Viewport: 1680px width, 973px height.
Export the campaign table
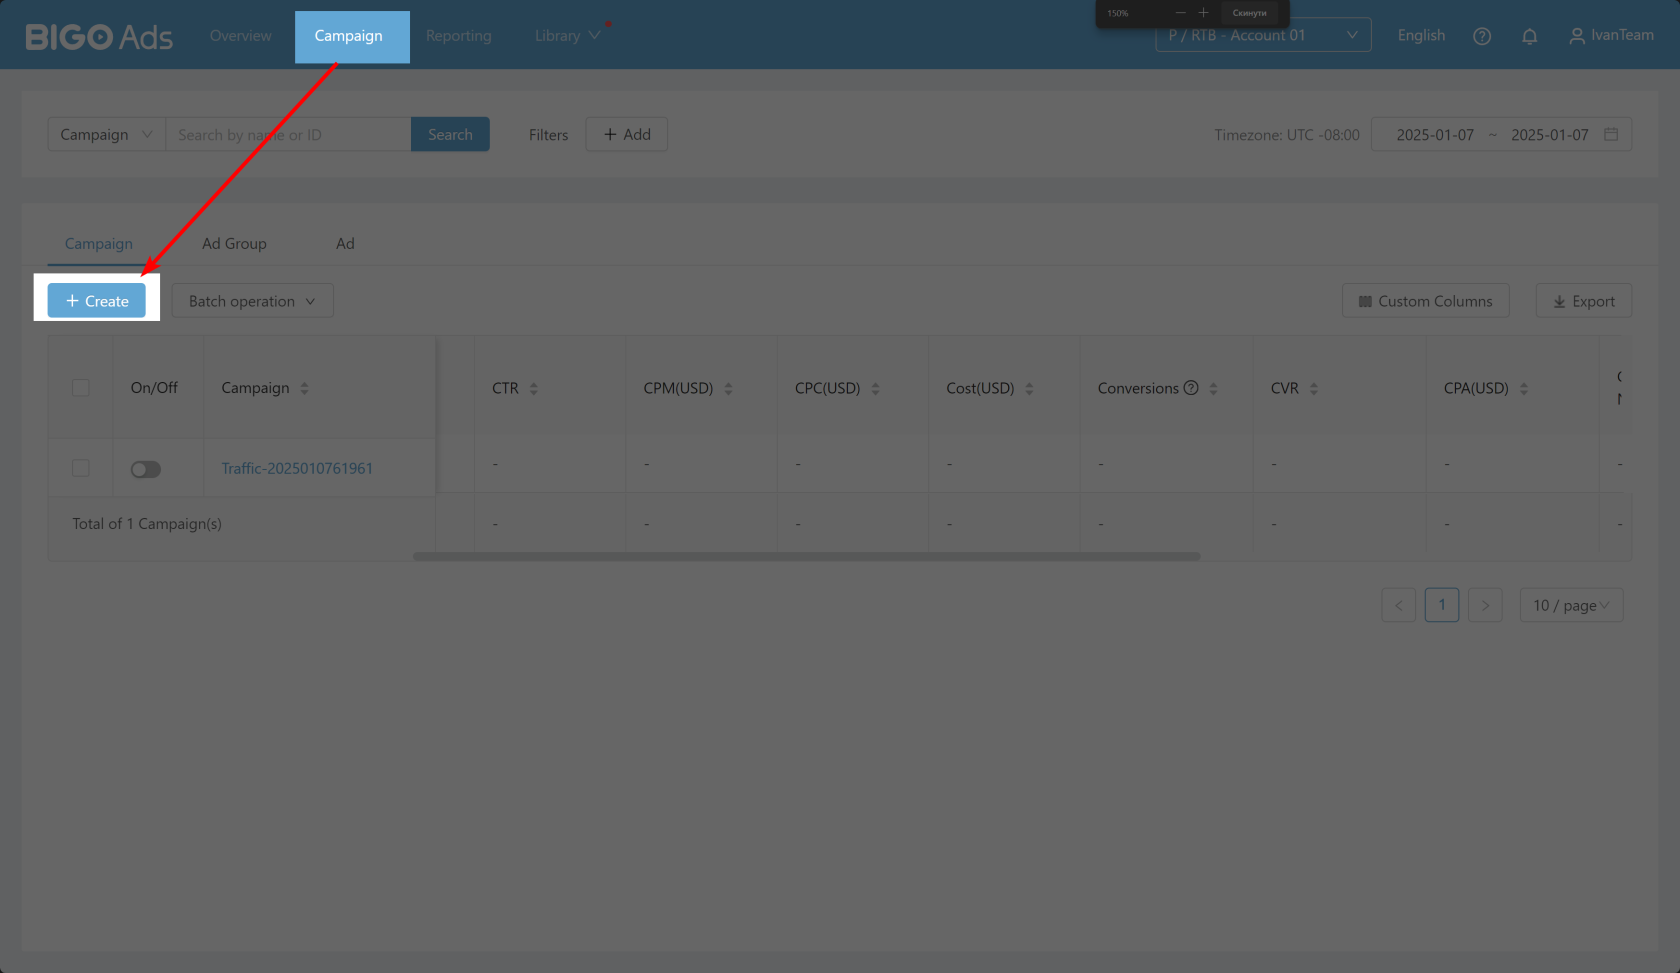point(1584,301)
